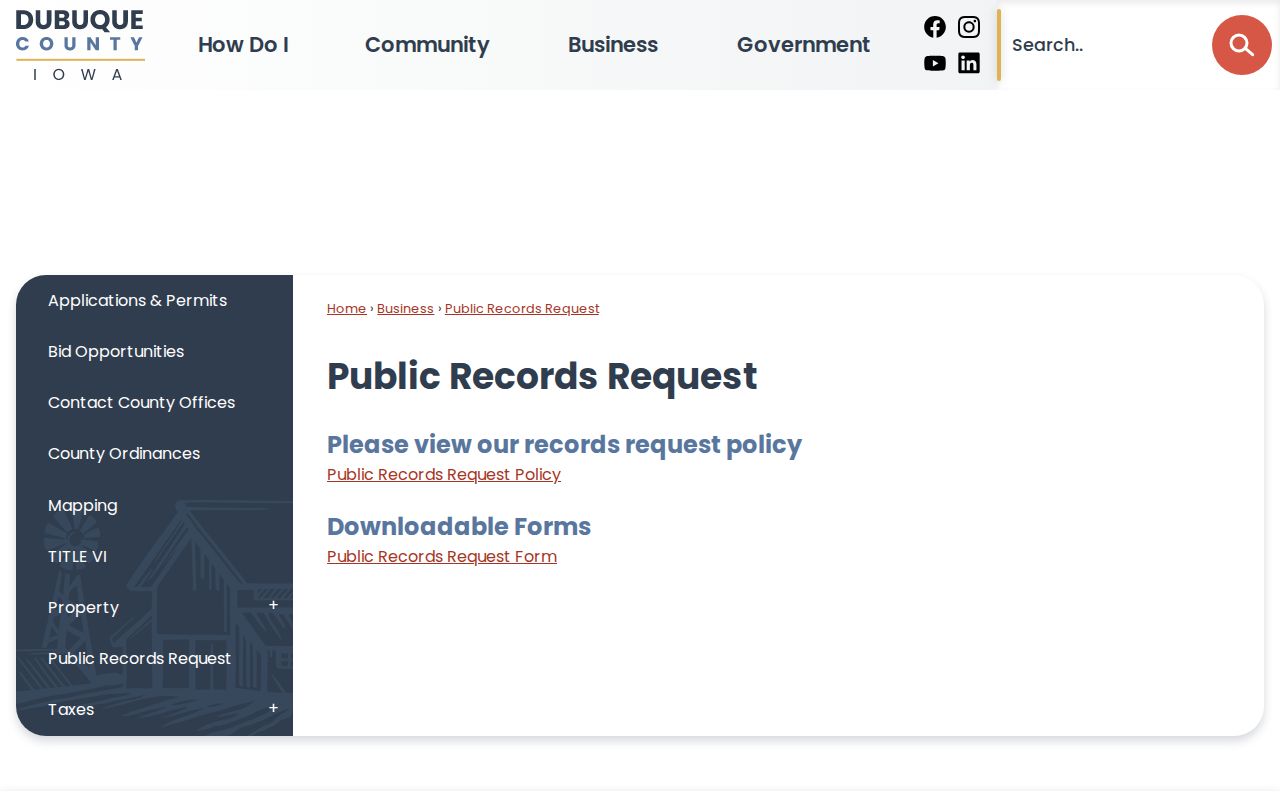This screenshot has height=800, width=1280.
Task: Click the red search magnifier button
Action: click(1242, 45)
